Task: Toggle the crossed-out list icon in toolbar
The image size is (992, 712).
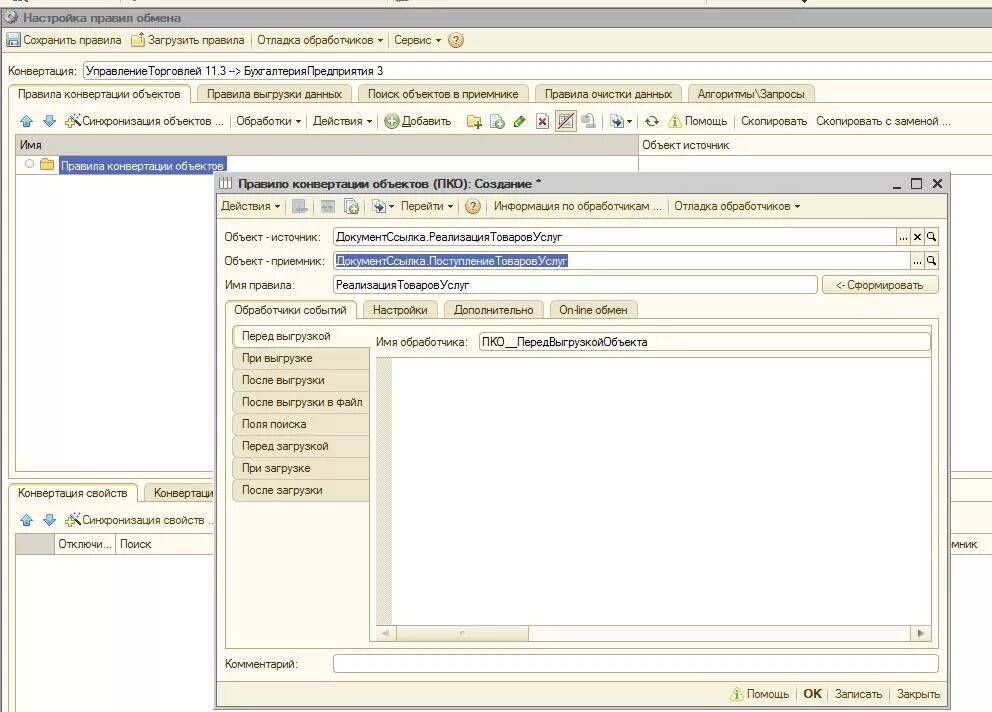Action: coord(566,122)
